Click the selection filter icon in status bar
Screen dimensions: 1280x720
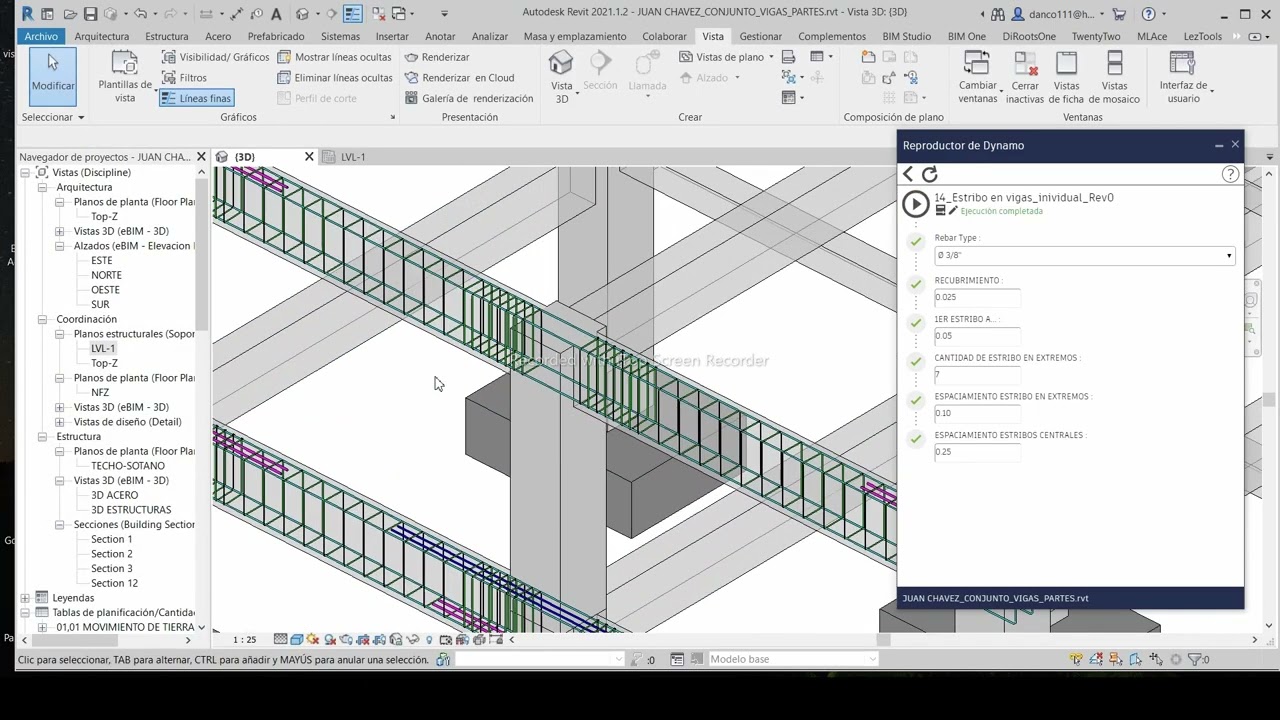pyautogui.click(x=1197, y=659)
